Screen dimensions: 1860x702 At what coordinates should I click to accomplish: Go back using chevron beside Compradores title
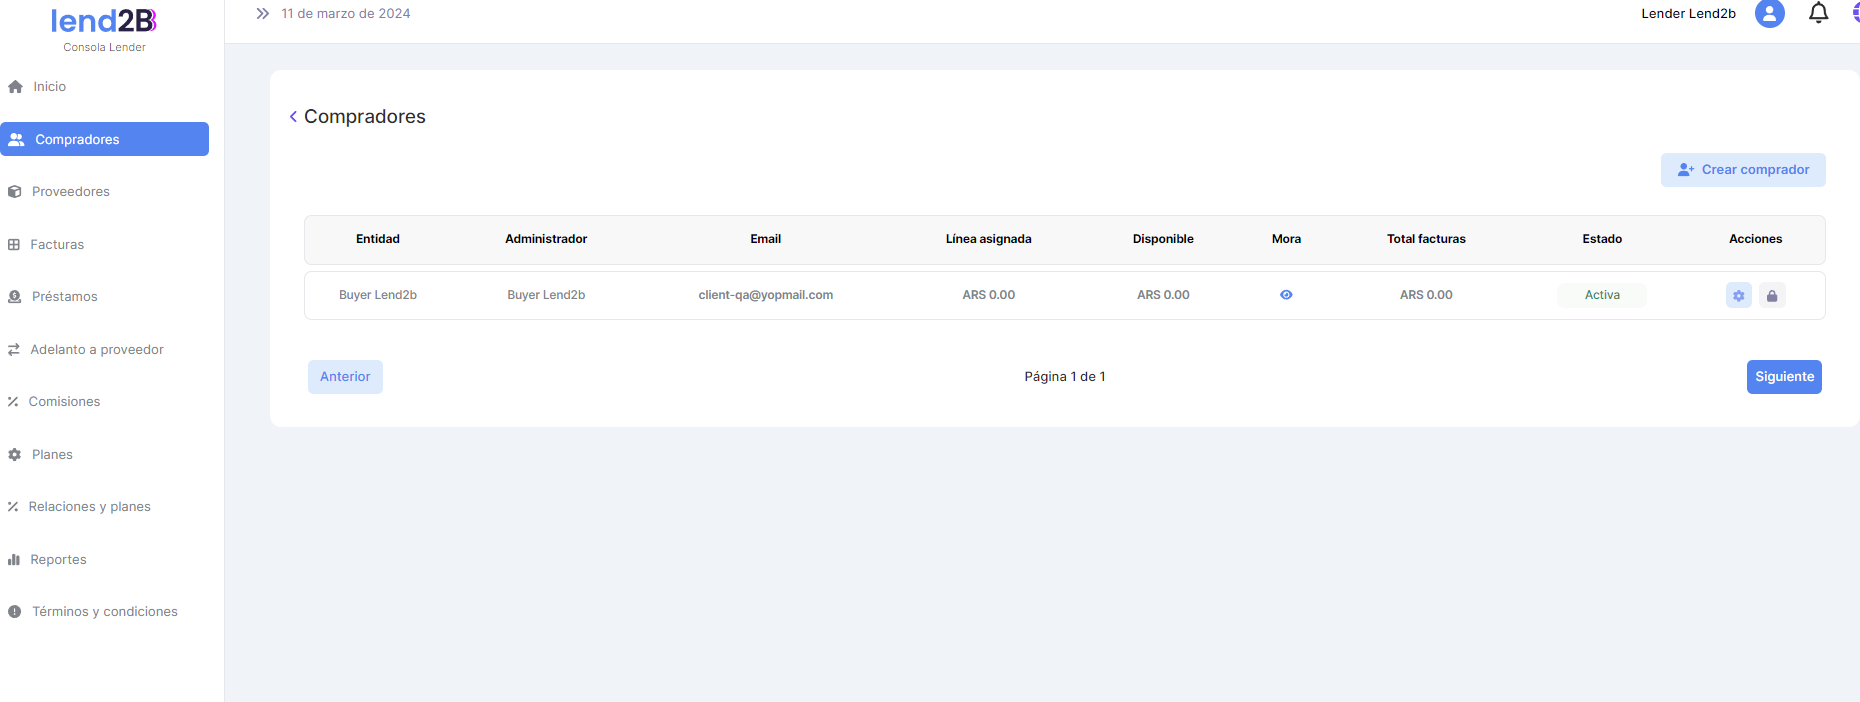click(x=293, y=117)
